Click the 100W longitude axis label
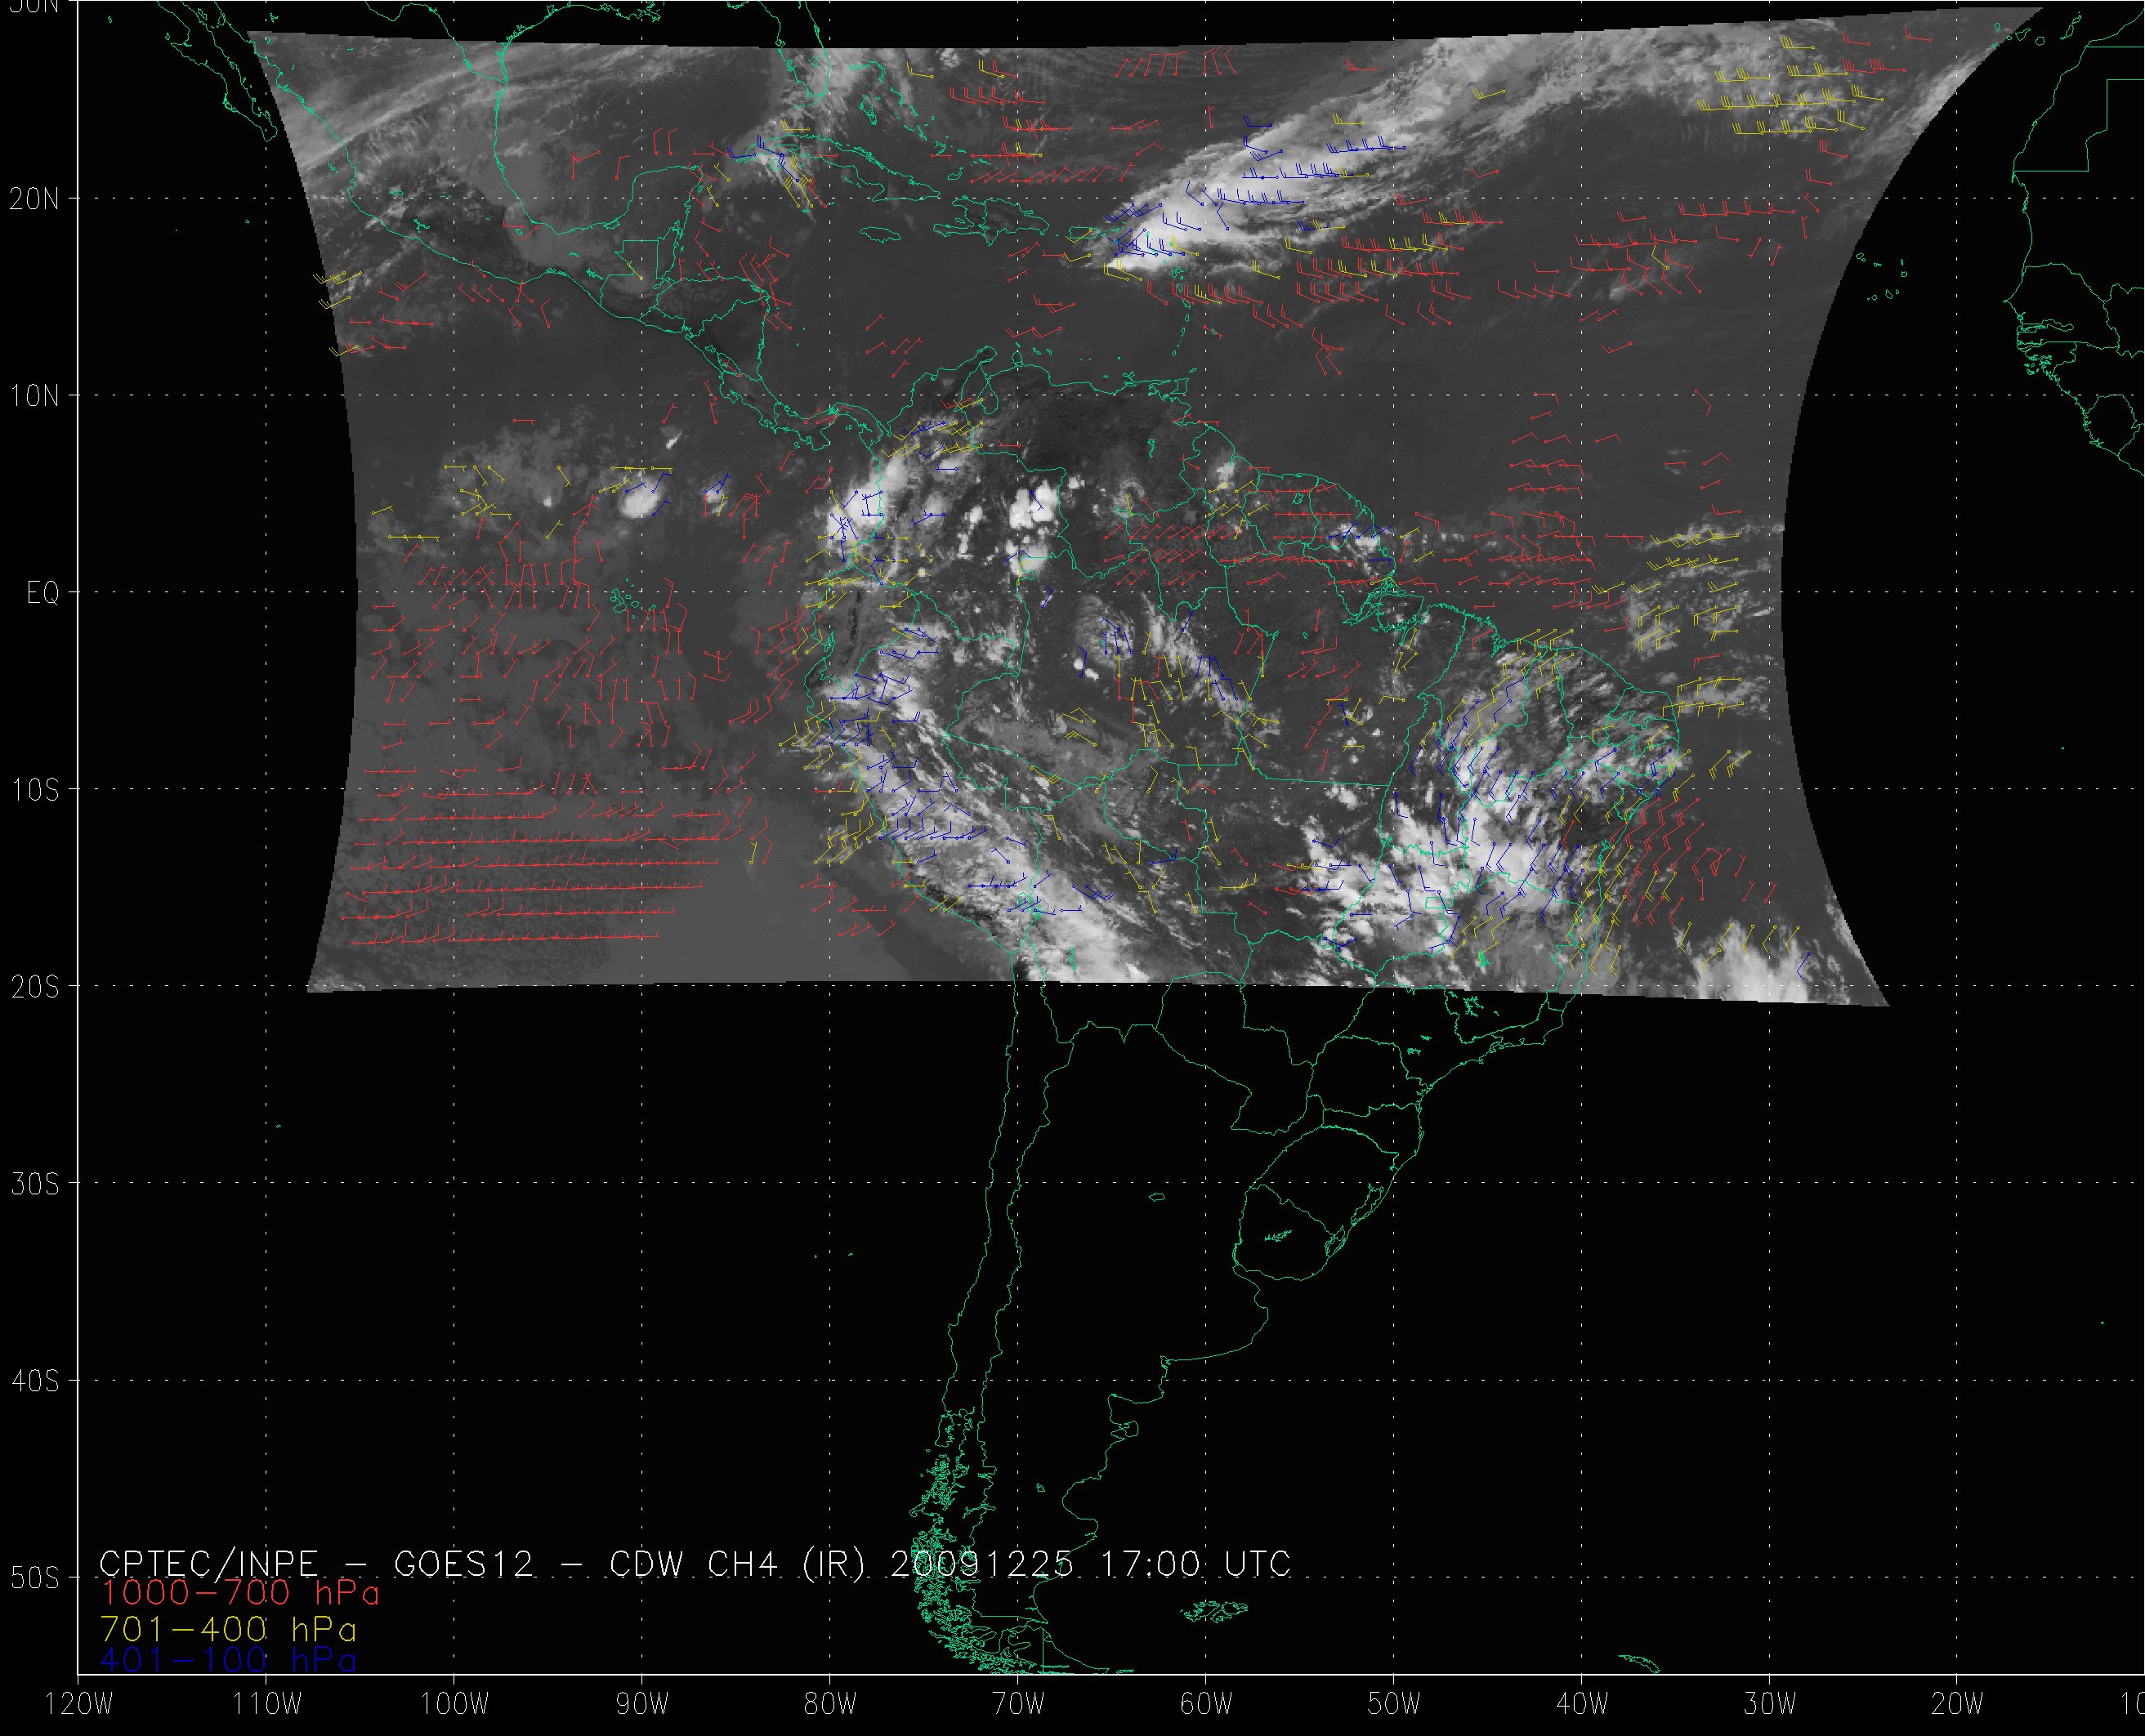 (454, 1705)
